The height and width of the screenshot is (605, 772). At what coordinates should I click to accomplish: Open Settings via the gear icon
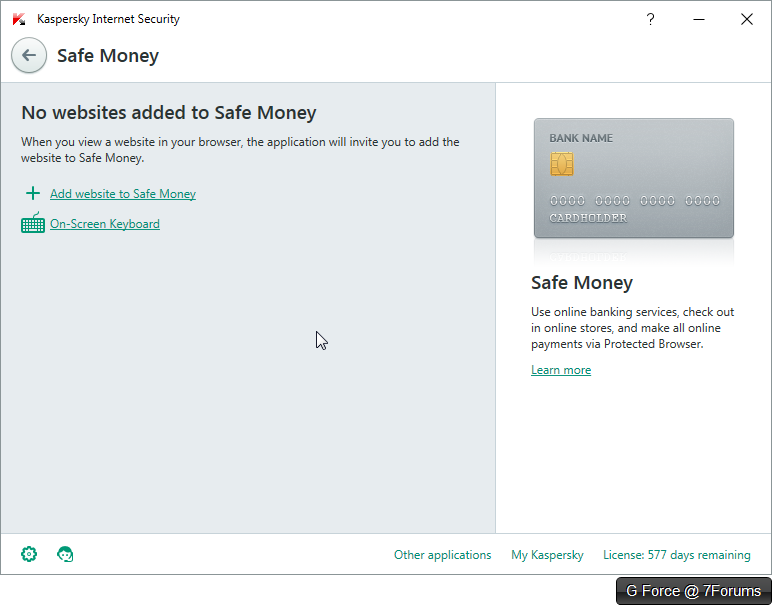(29, 554)
